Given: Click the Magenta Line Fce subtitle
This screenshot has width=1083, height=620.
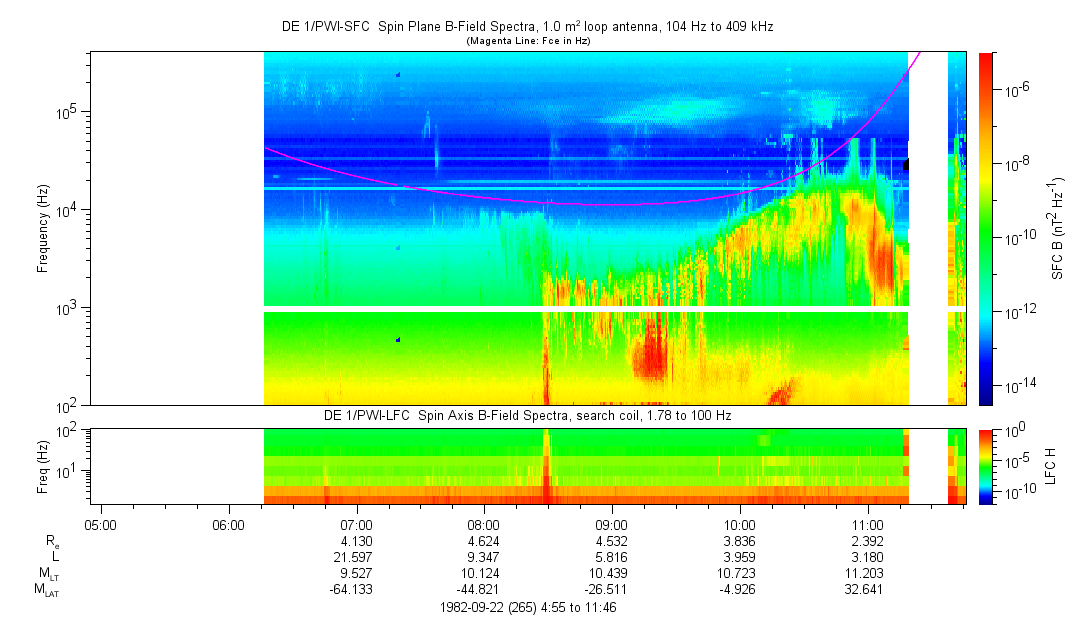Looking at the screenshot, I should (x=528, y=41).
